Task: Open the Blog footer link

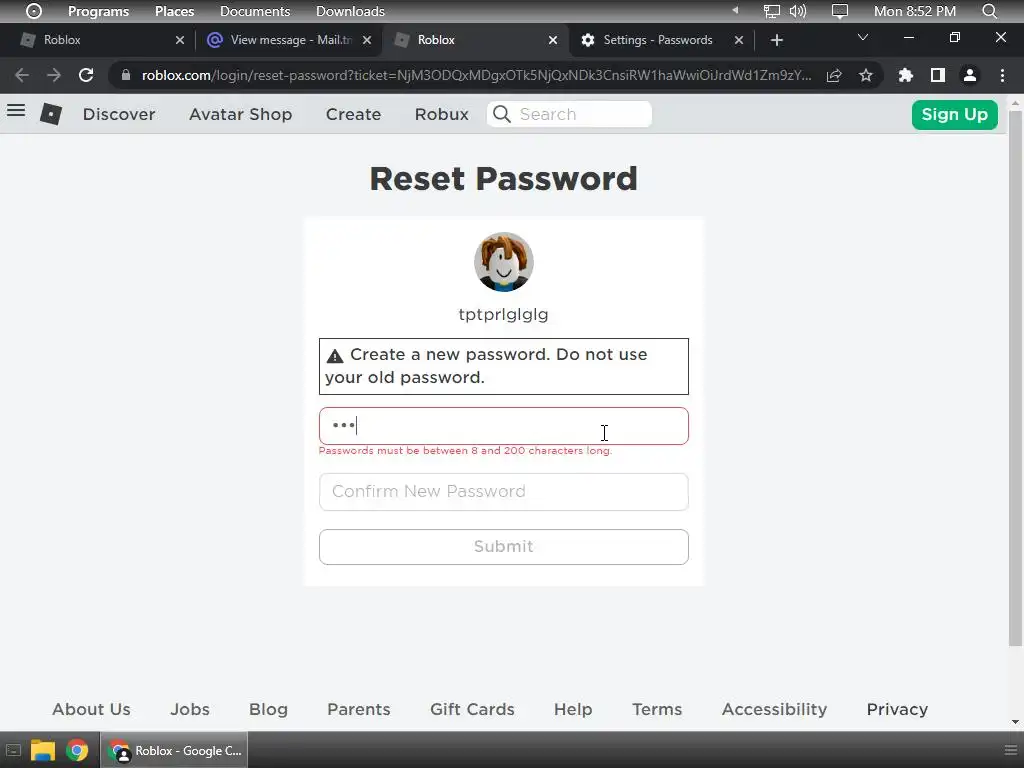Action: [268, 709]
